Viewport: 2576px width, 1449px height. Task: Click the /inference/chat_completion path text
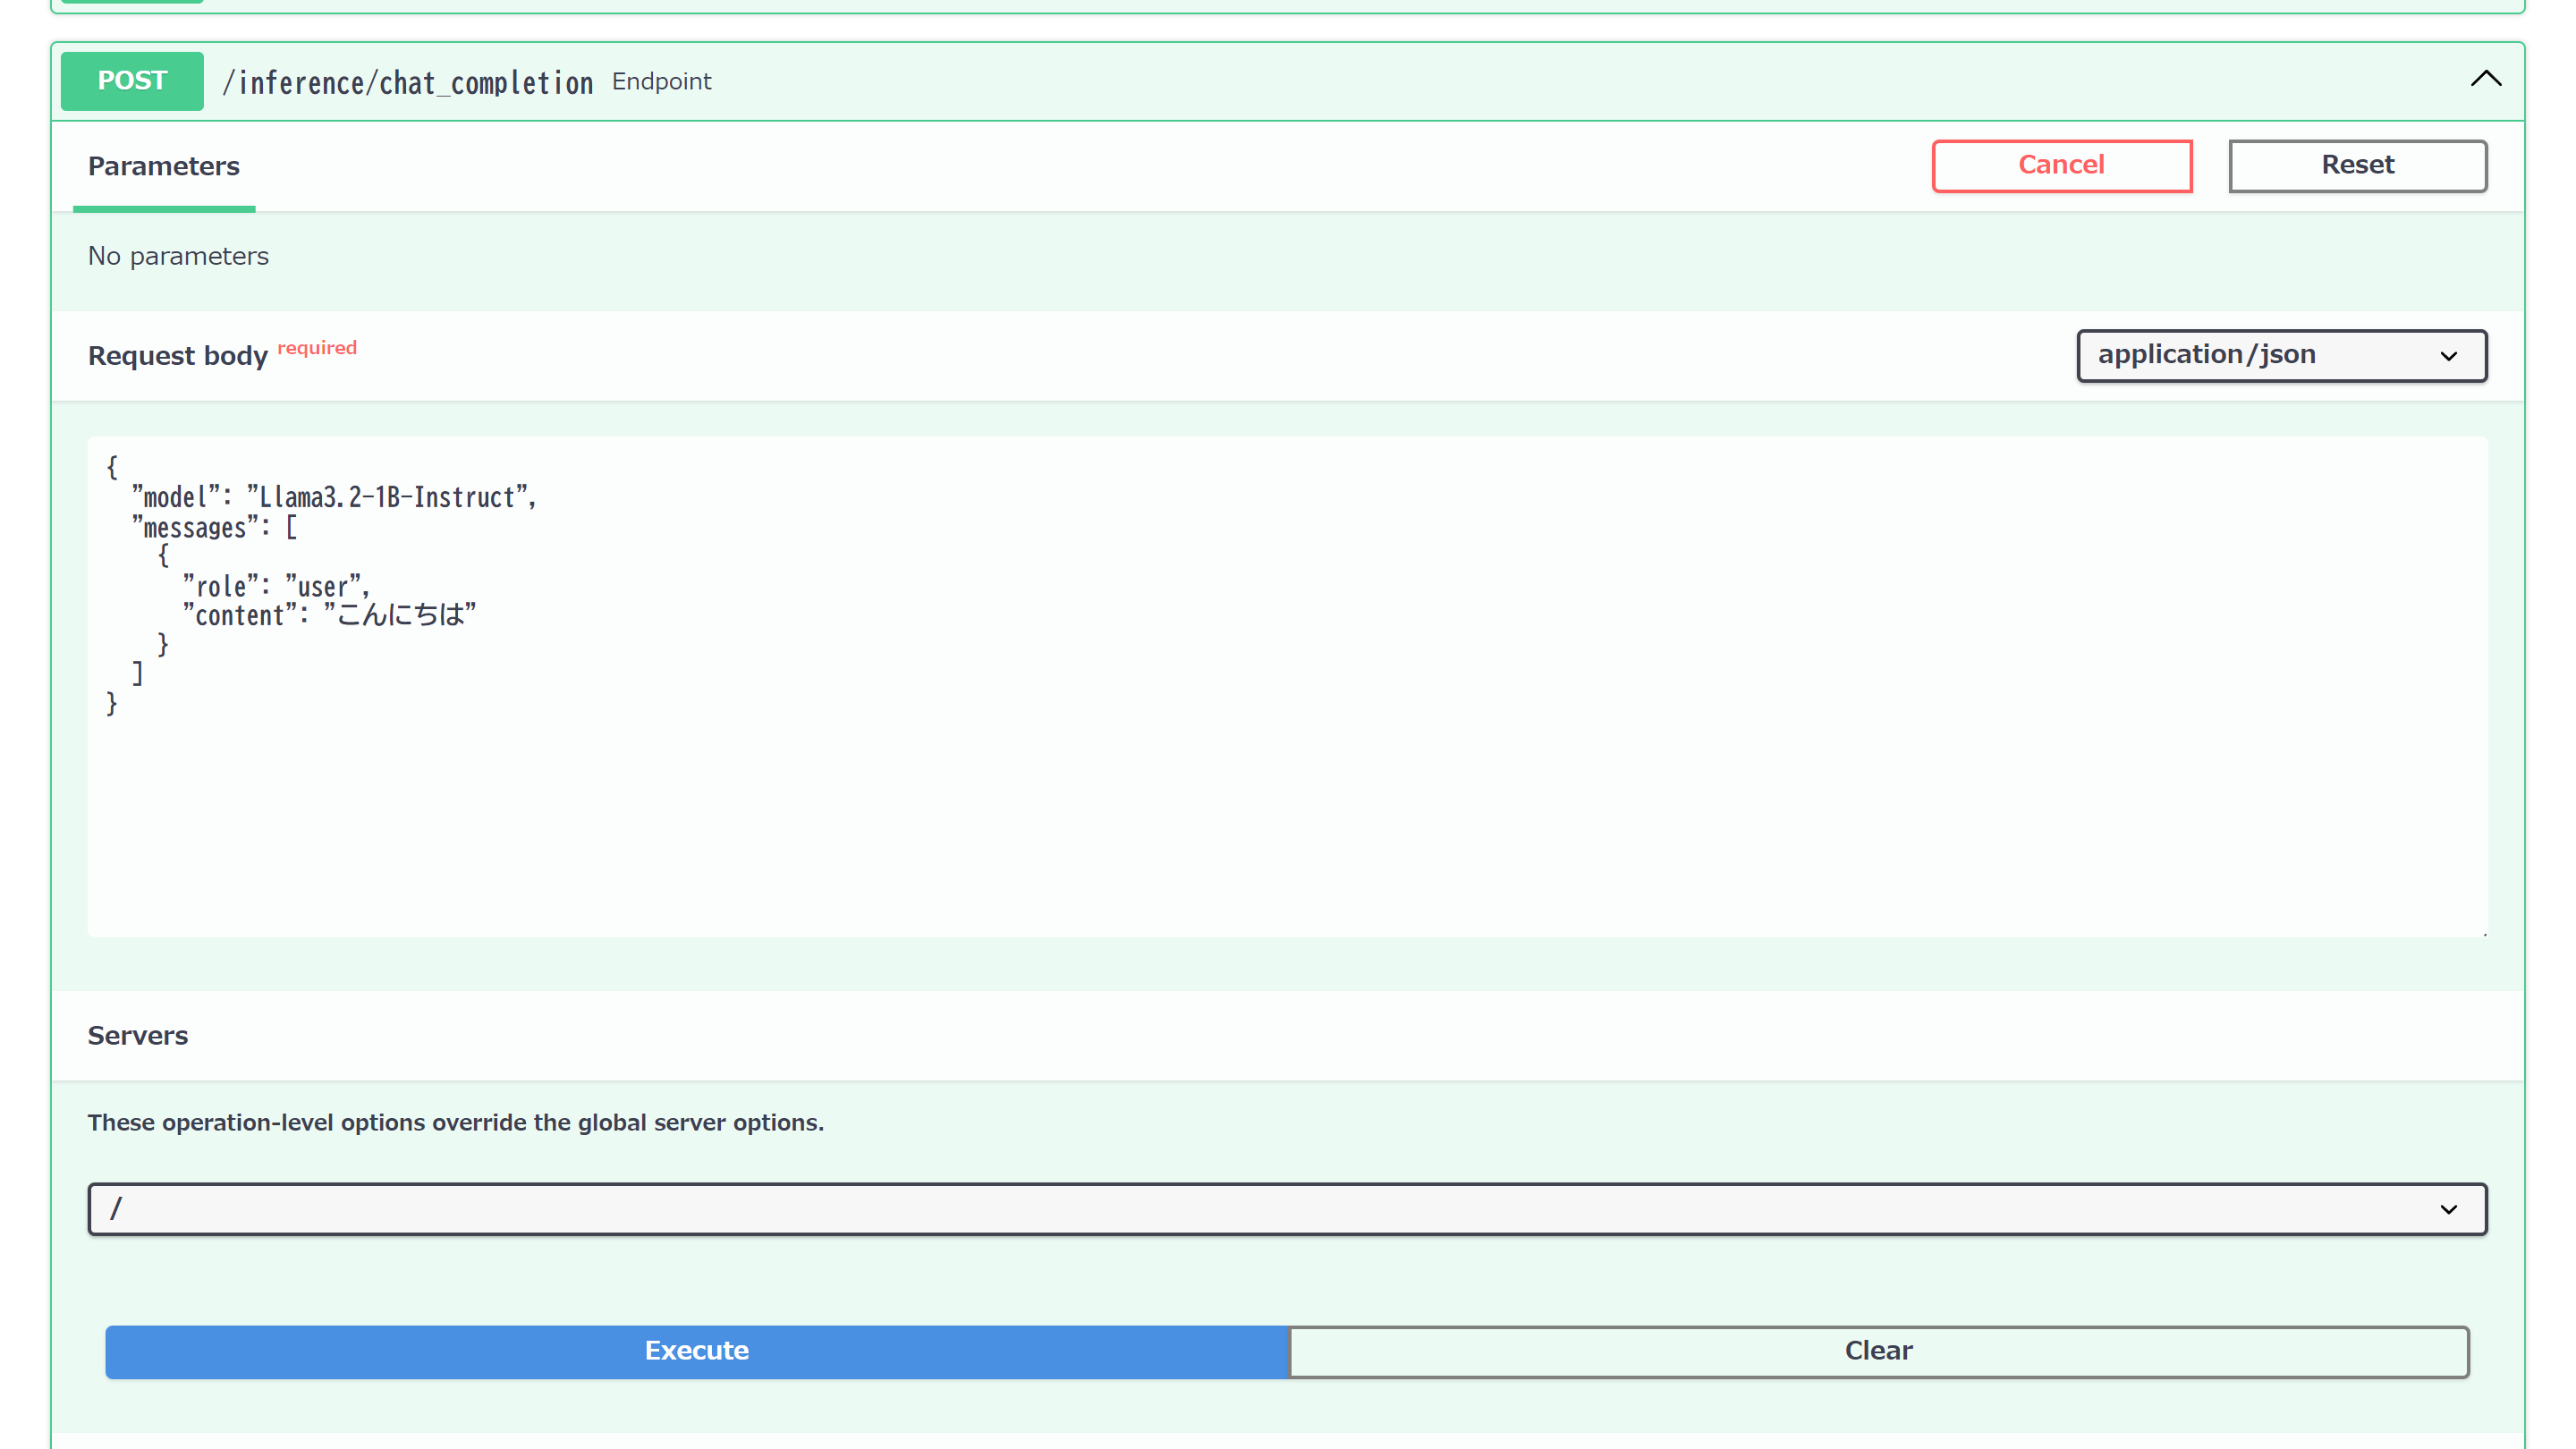coord(407,83)
